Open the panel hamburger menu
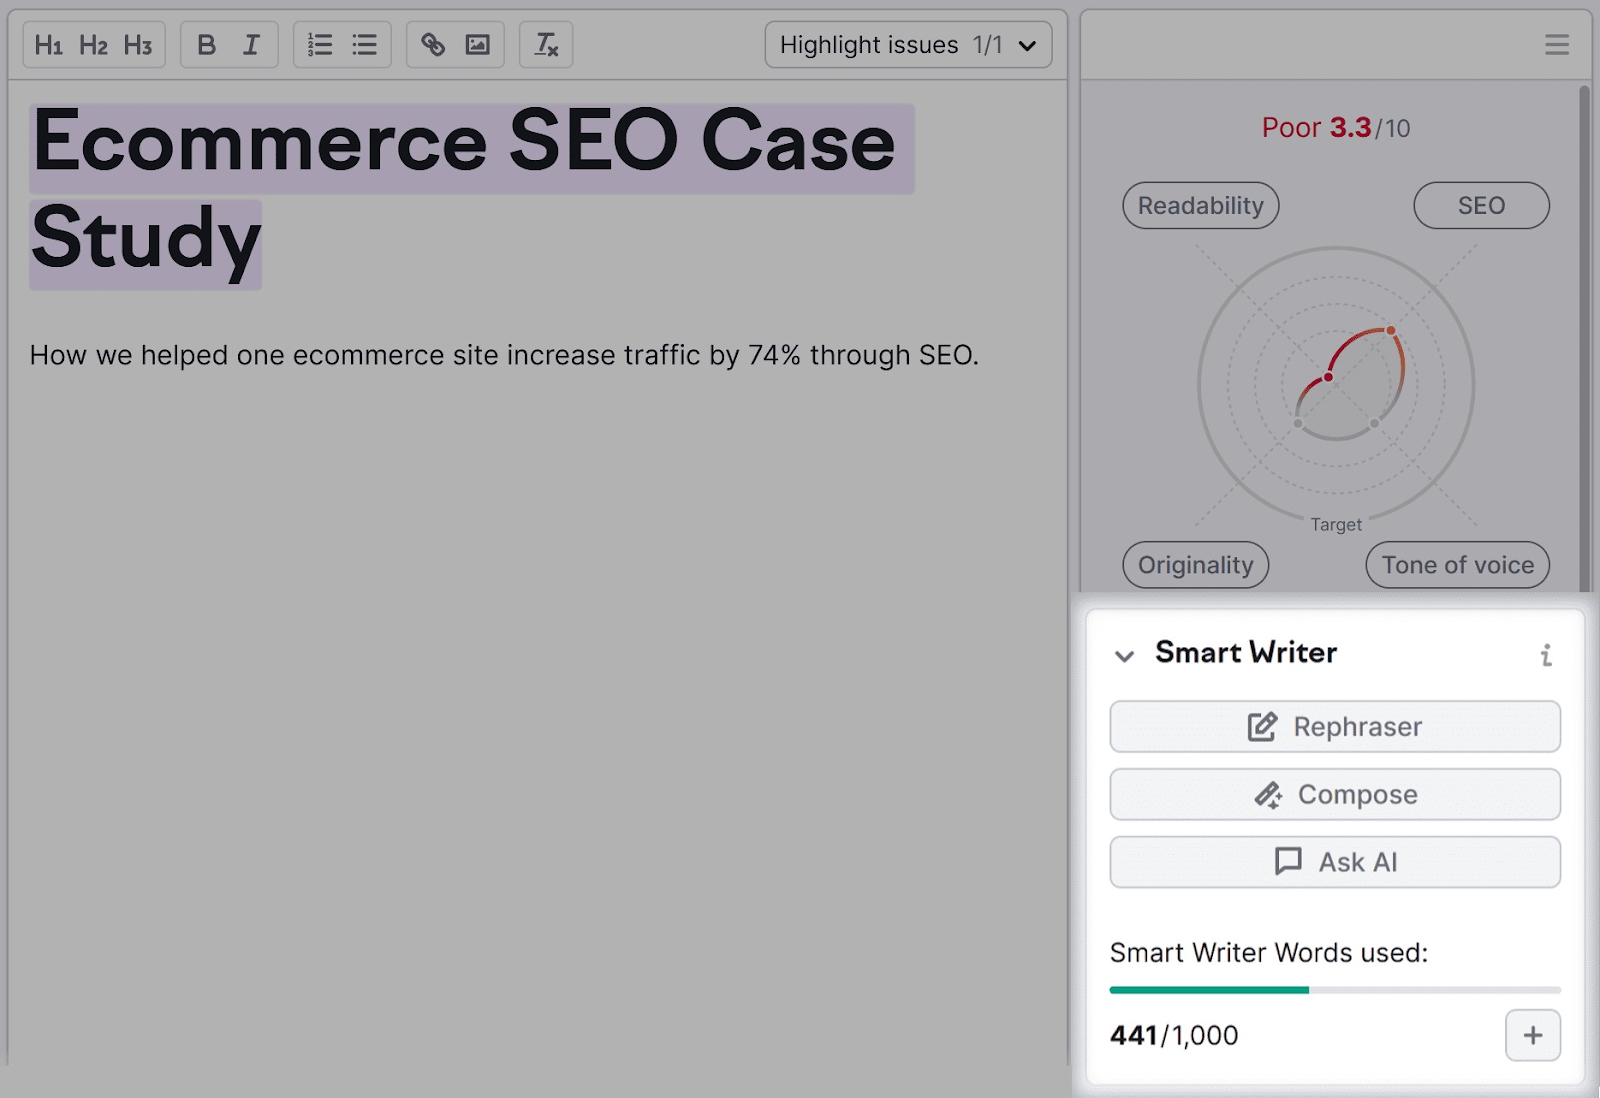1600x1098 pixels. tap(1556, 44)
